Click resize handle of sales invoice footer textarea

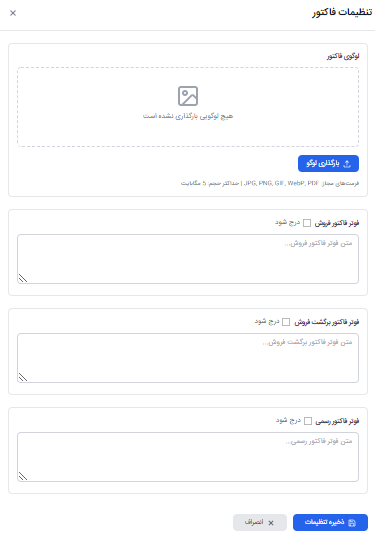click(23, 278)
